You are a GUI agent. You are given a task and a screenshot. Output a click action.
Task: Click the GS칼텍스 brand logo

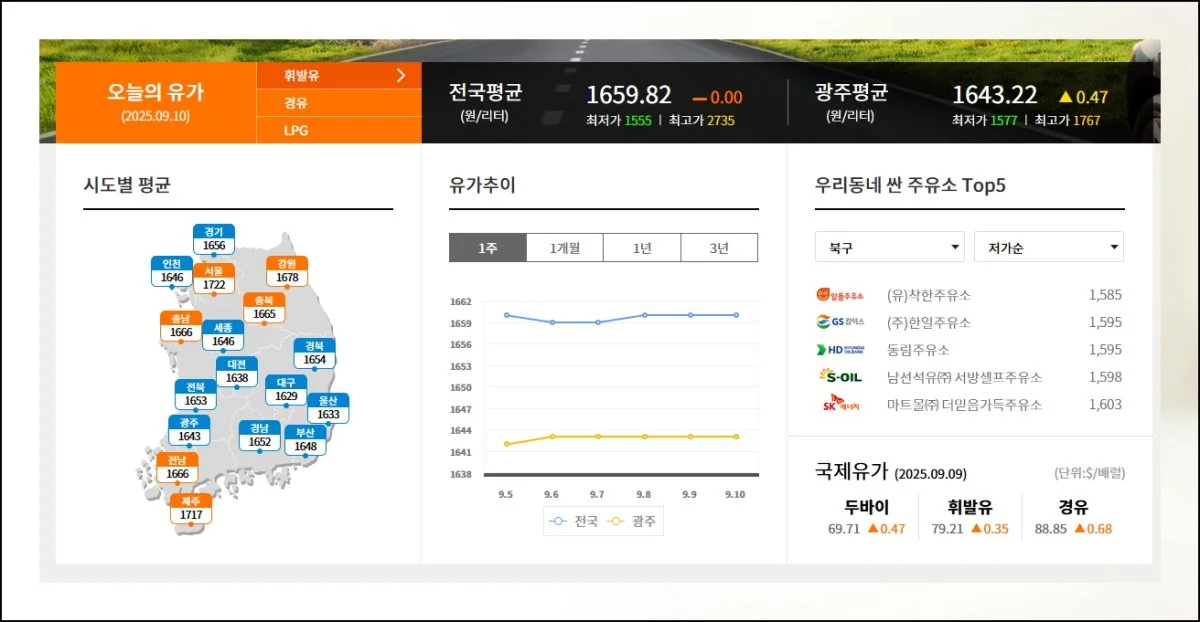tap(839, 322)
